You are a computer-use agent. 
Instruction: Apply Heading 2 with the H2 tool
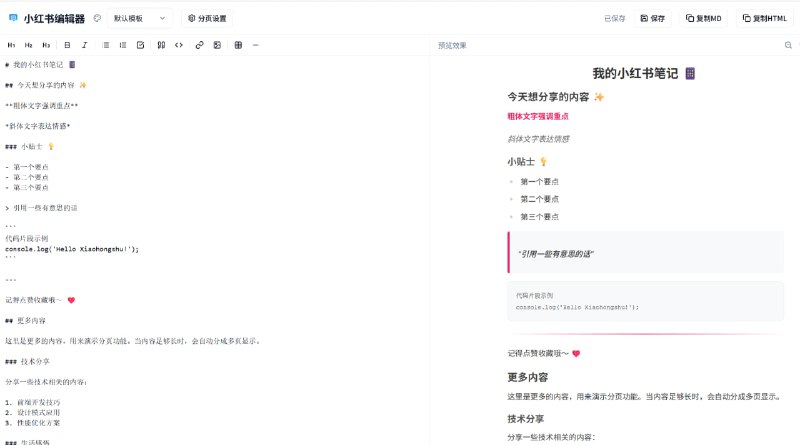pyautogui.click(x=29, y=45)
